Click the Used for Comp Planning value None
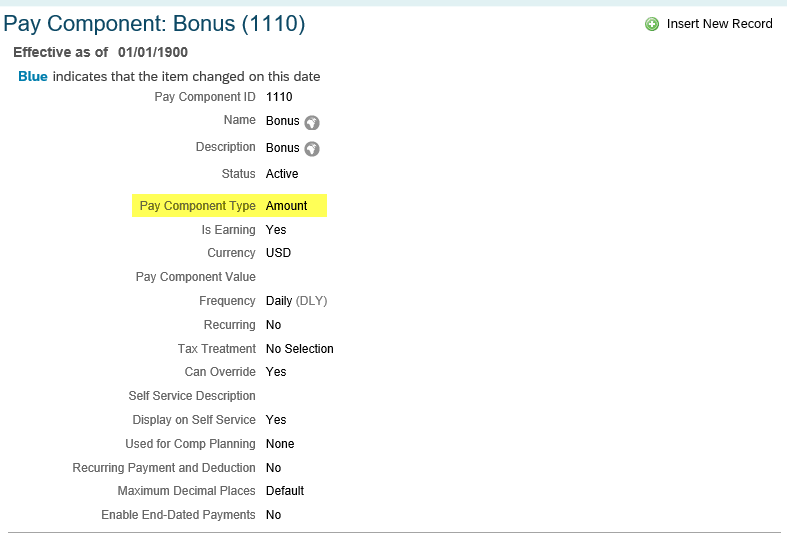The width and height of the screenshot is (787, 538). (x=280, y=444)
